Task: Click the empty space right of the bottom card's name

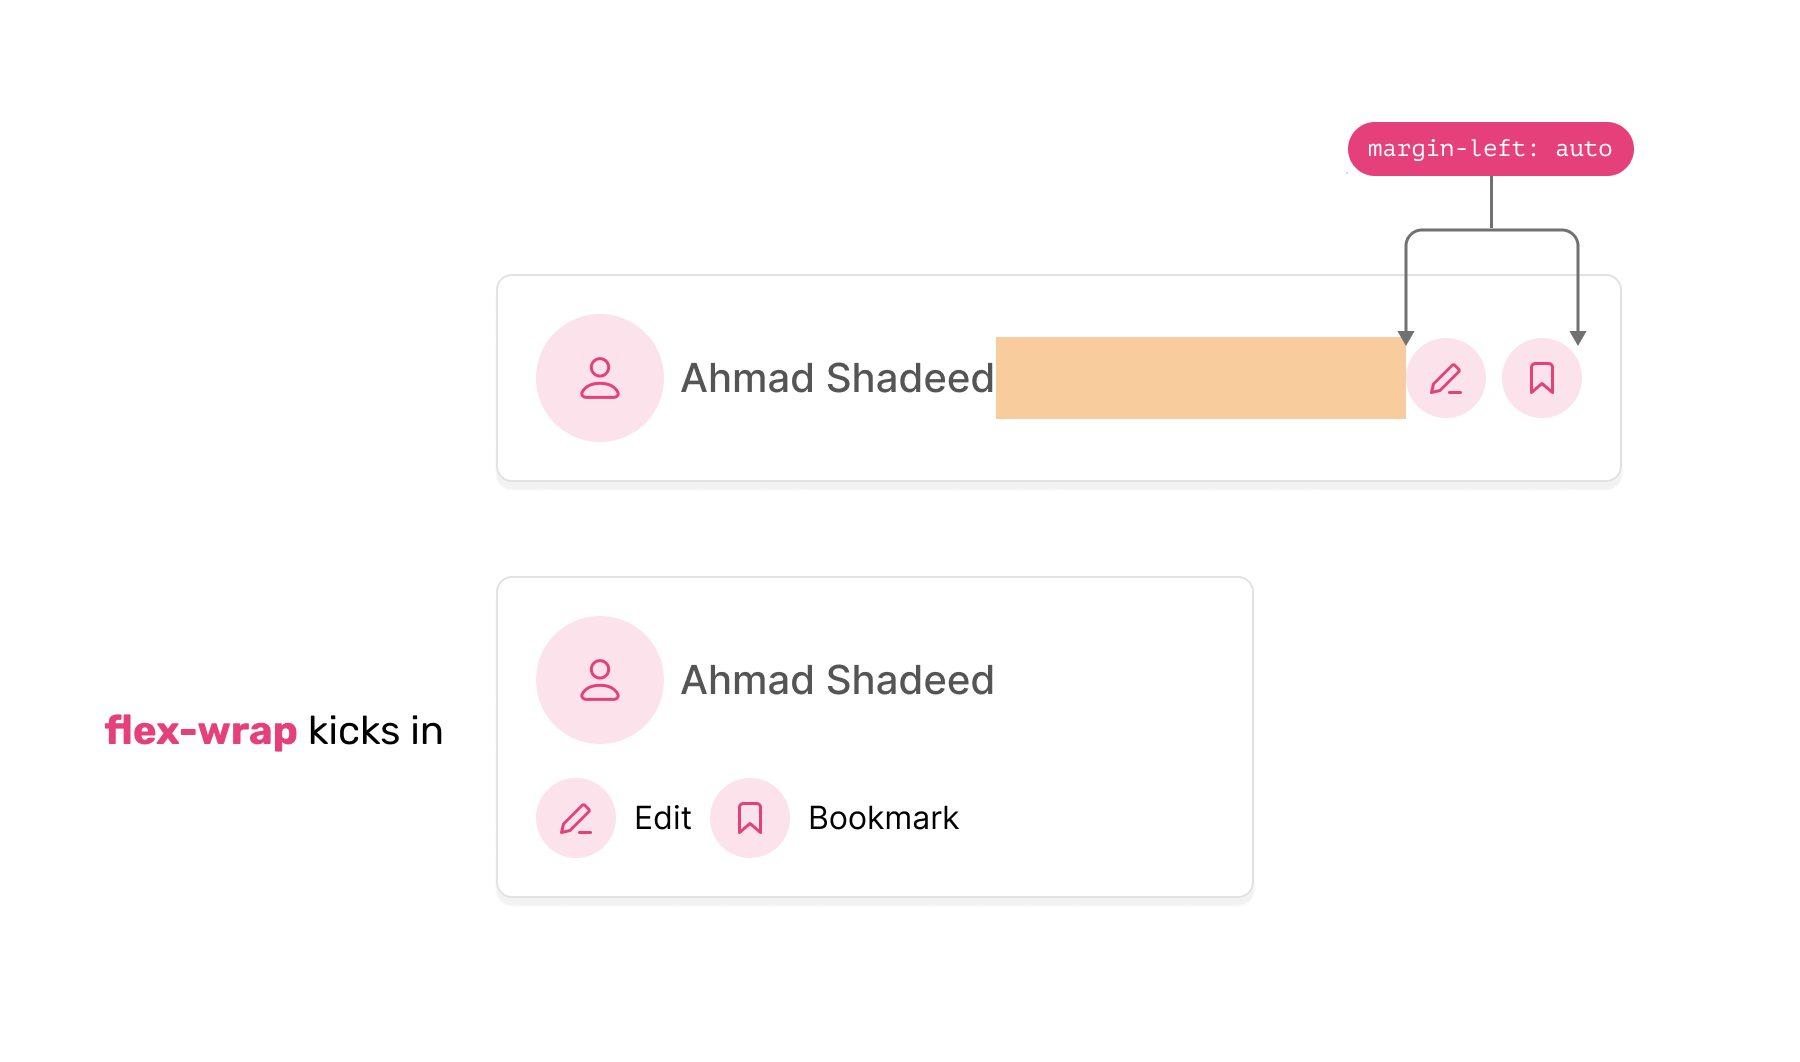Action: [1120, 680]
